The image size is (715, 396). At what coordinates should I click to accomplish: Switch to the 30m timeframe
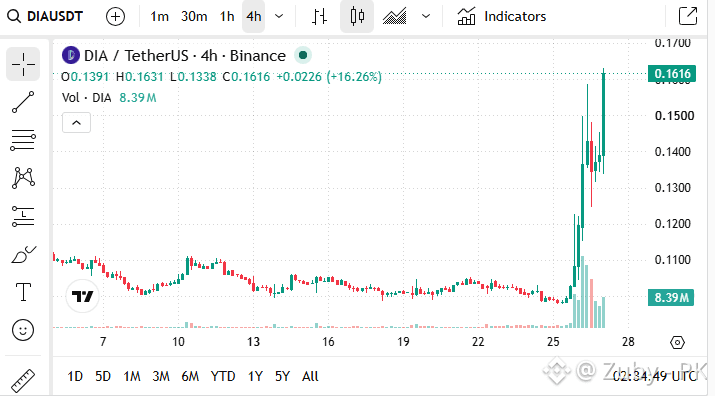(194, 16)
